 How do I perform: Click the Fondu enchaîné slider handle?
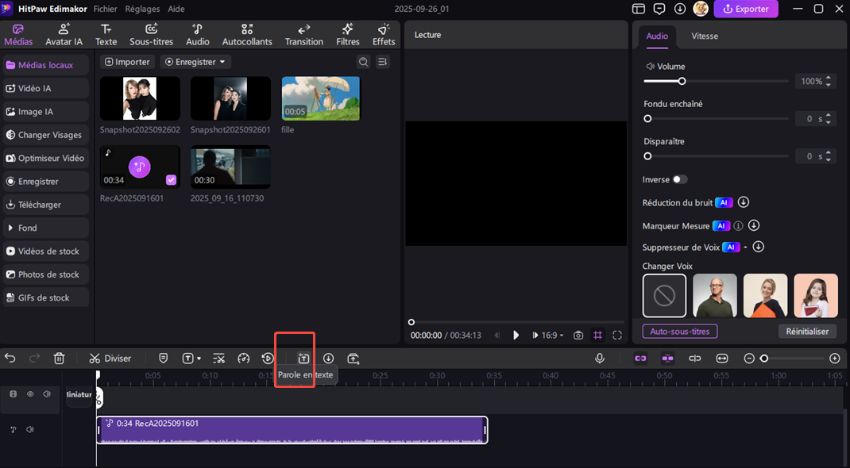[647, 119]
